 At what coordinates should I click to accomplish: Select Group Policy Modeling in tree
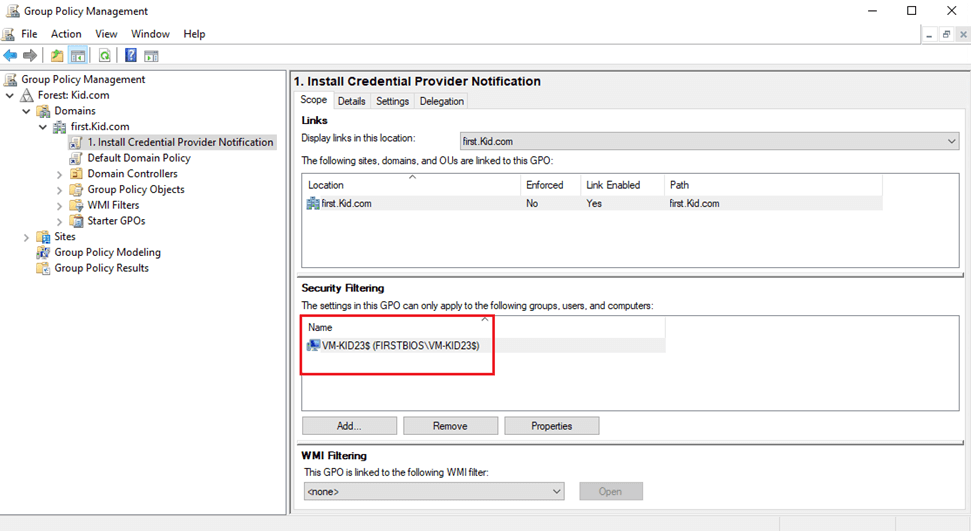[107, 252]
